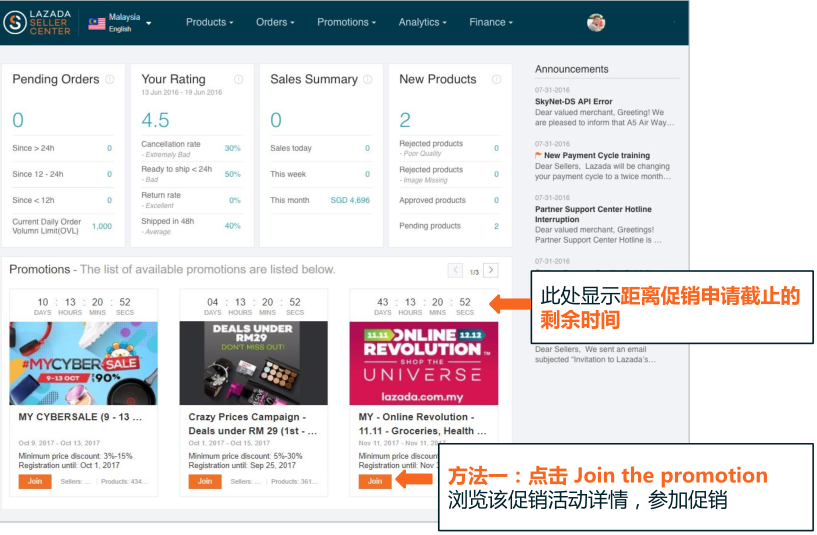Join the MY CYBERSALE promotion
Viewport: 817px width, 535px height.
click(35, 481)
